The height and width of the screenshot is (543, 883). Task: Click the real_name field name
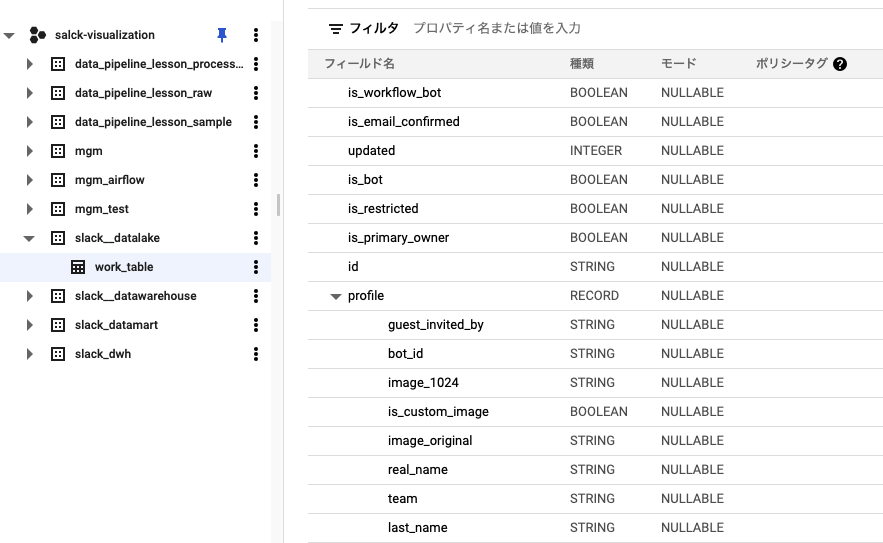click(417, 470)
